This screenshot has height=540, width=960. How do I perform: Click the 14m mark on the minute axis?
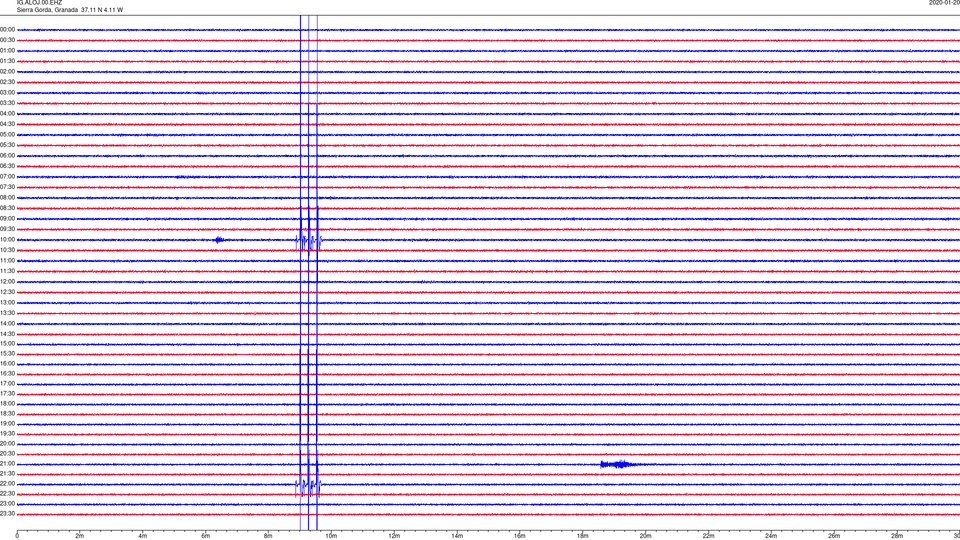(457, 536)
